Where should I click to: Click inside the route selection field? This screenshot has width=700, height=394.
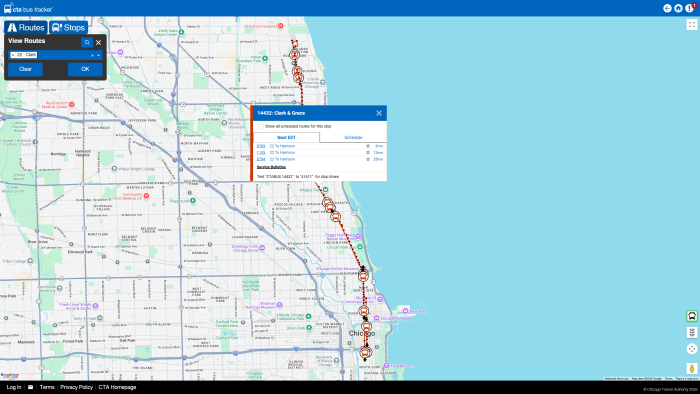tap(56, 55)
